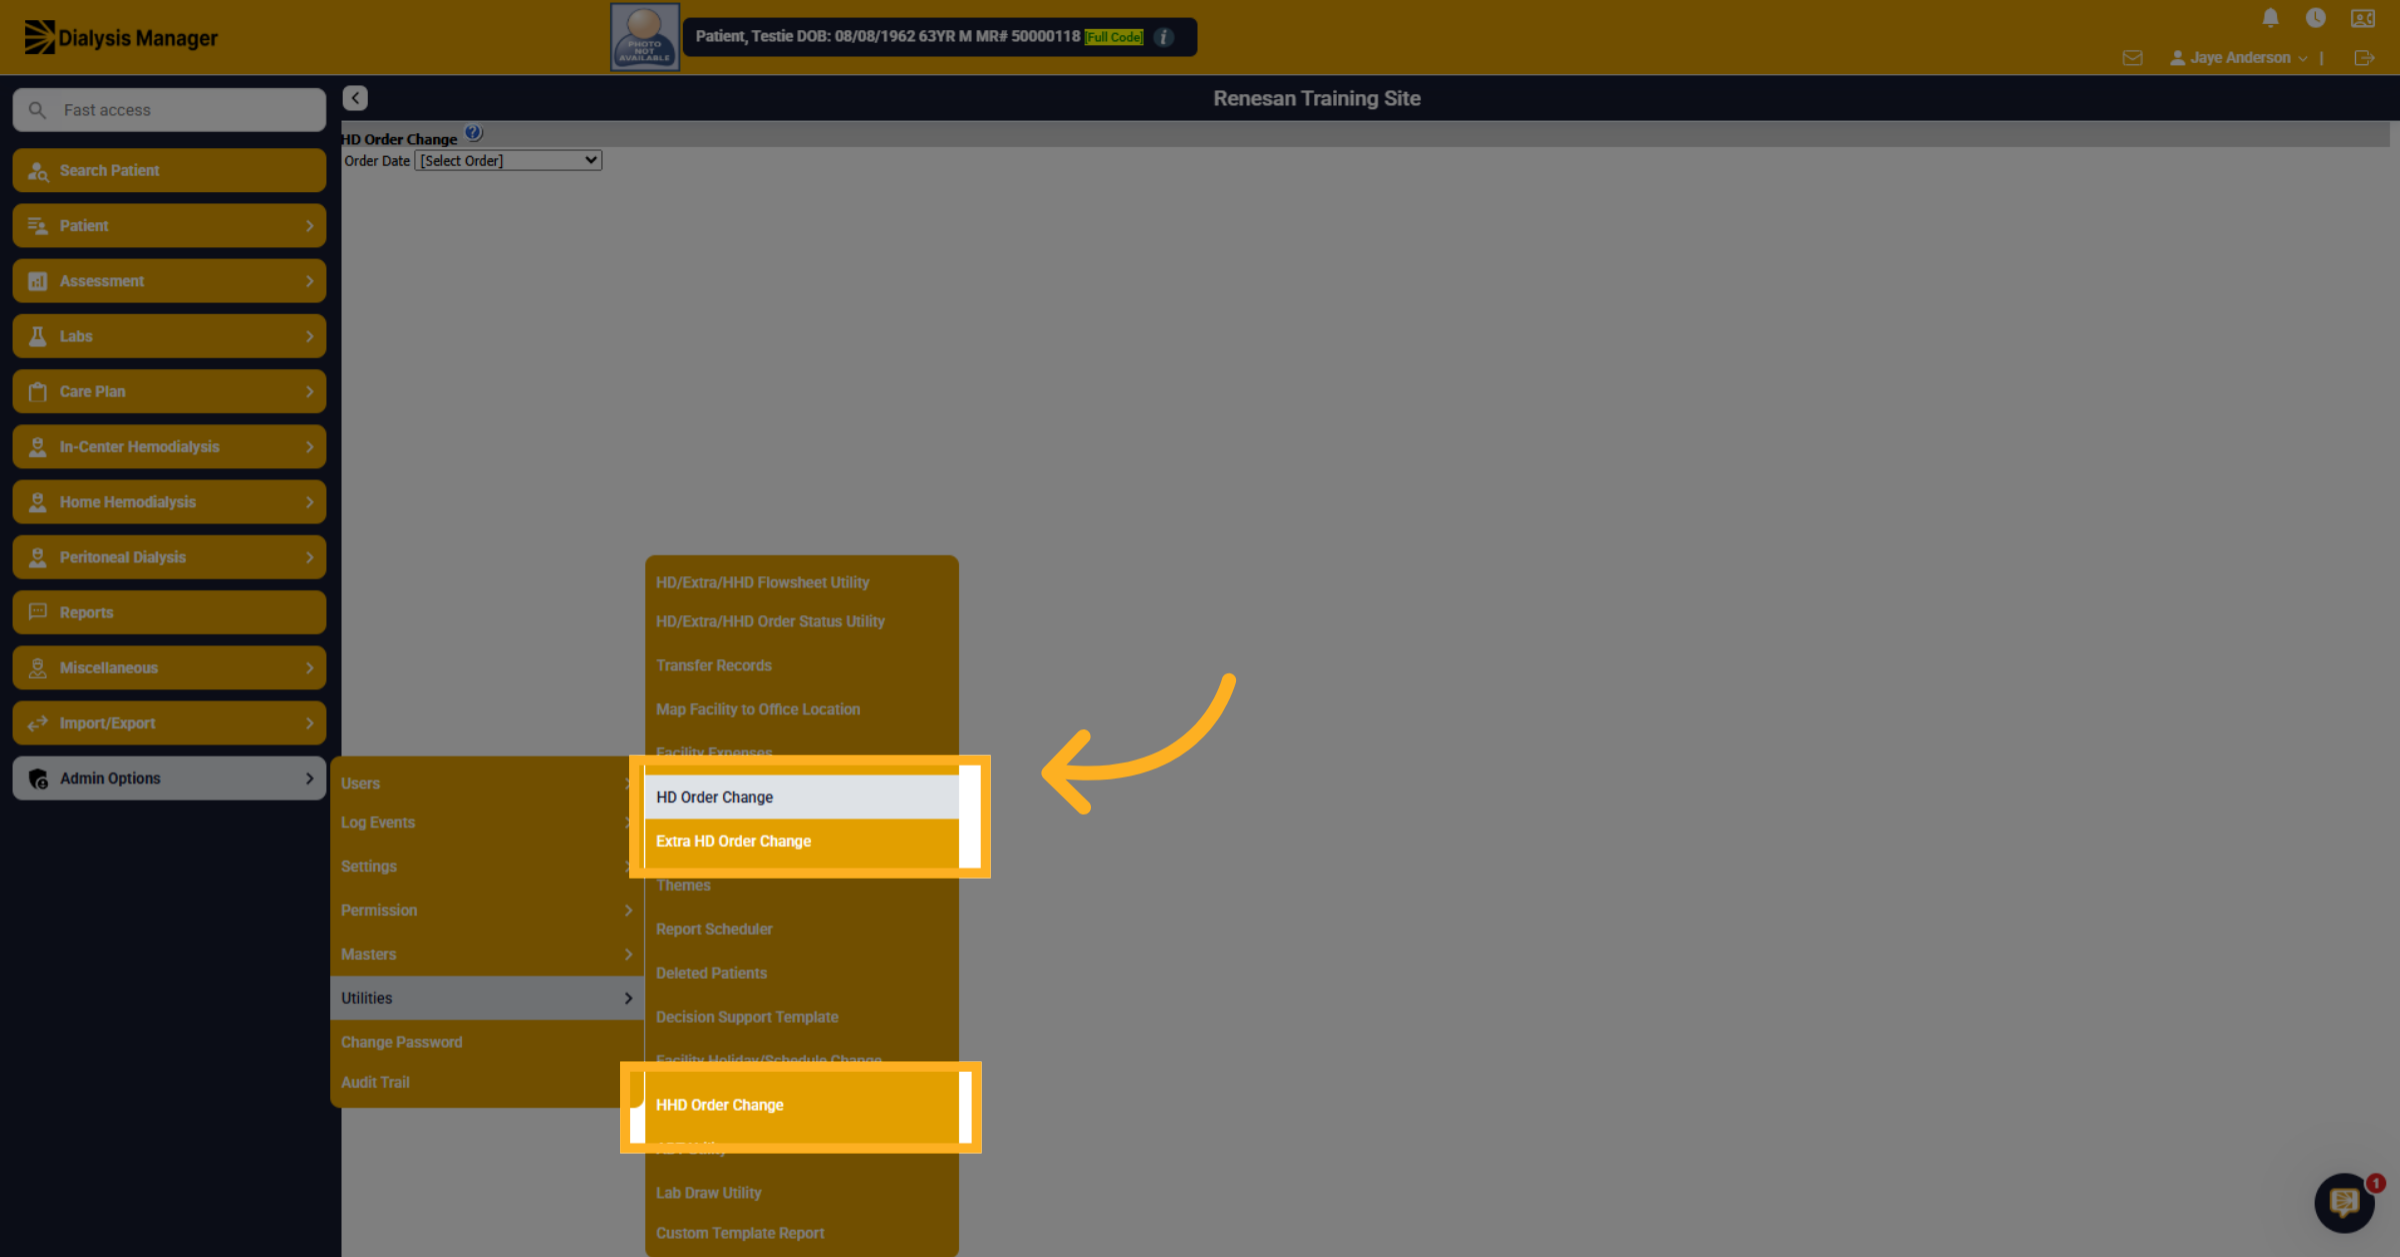This screenshot has width=2400, height=1257.
Task: Open Audit Trail
Action: point(487,1082)
